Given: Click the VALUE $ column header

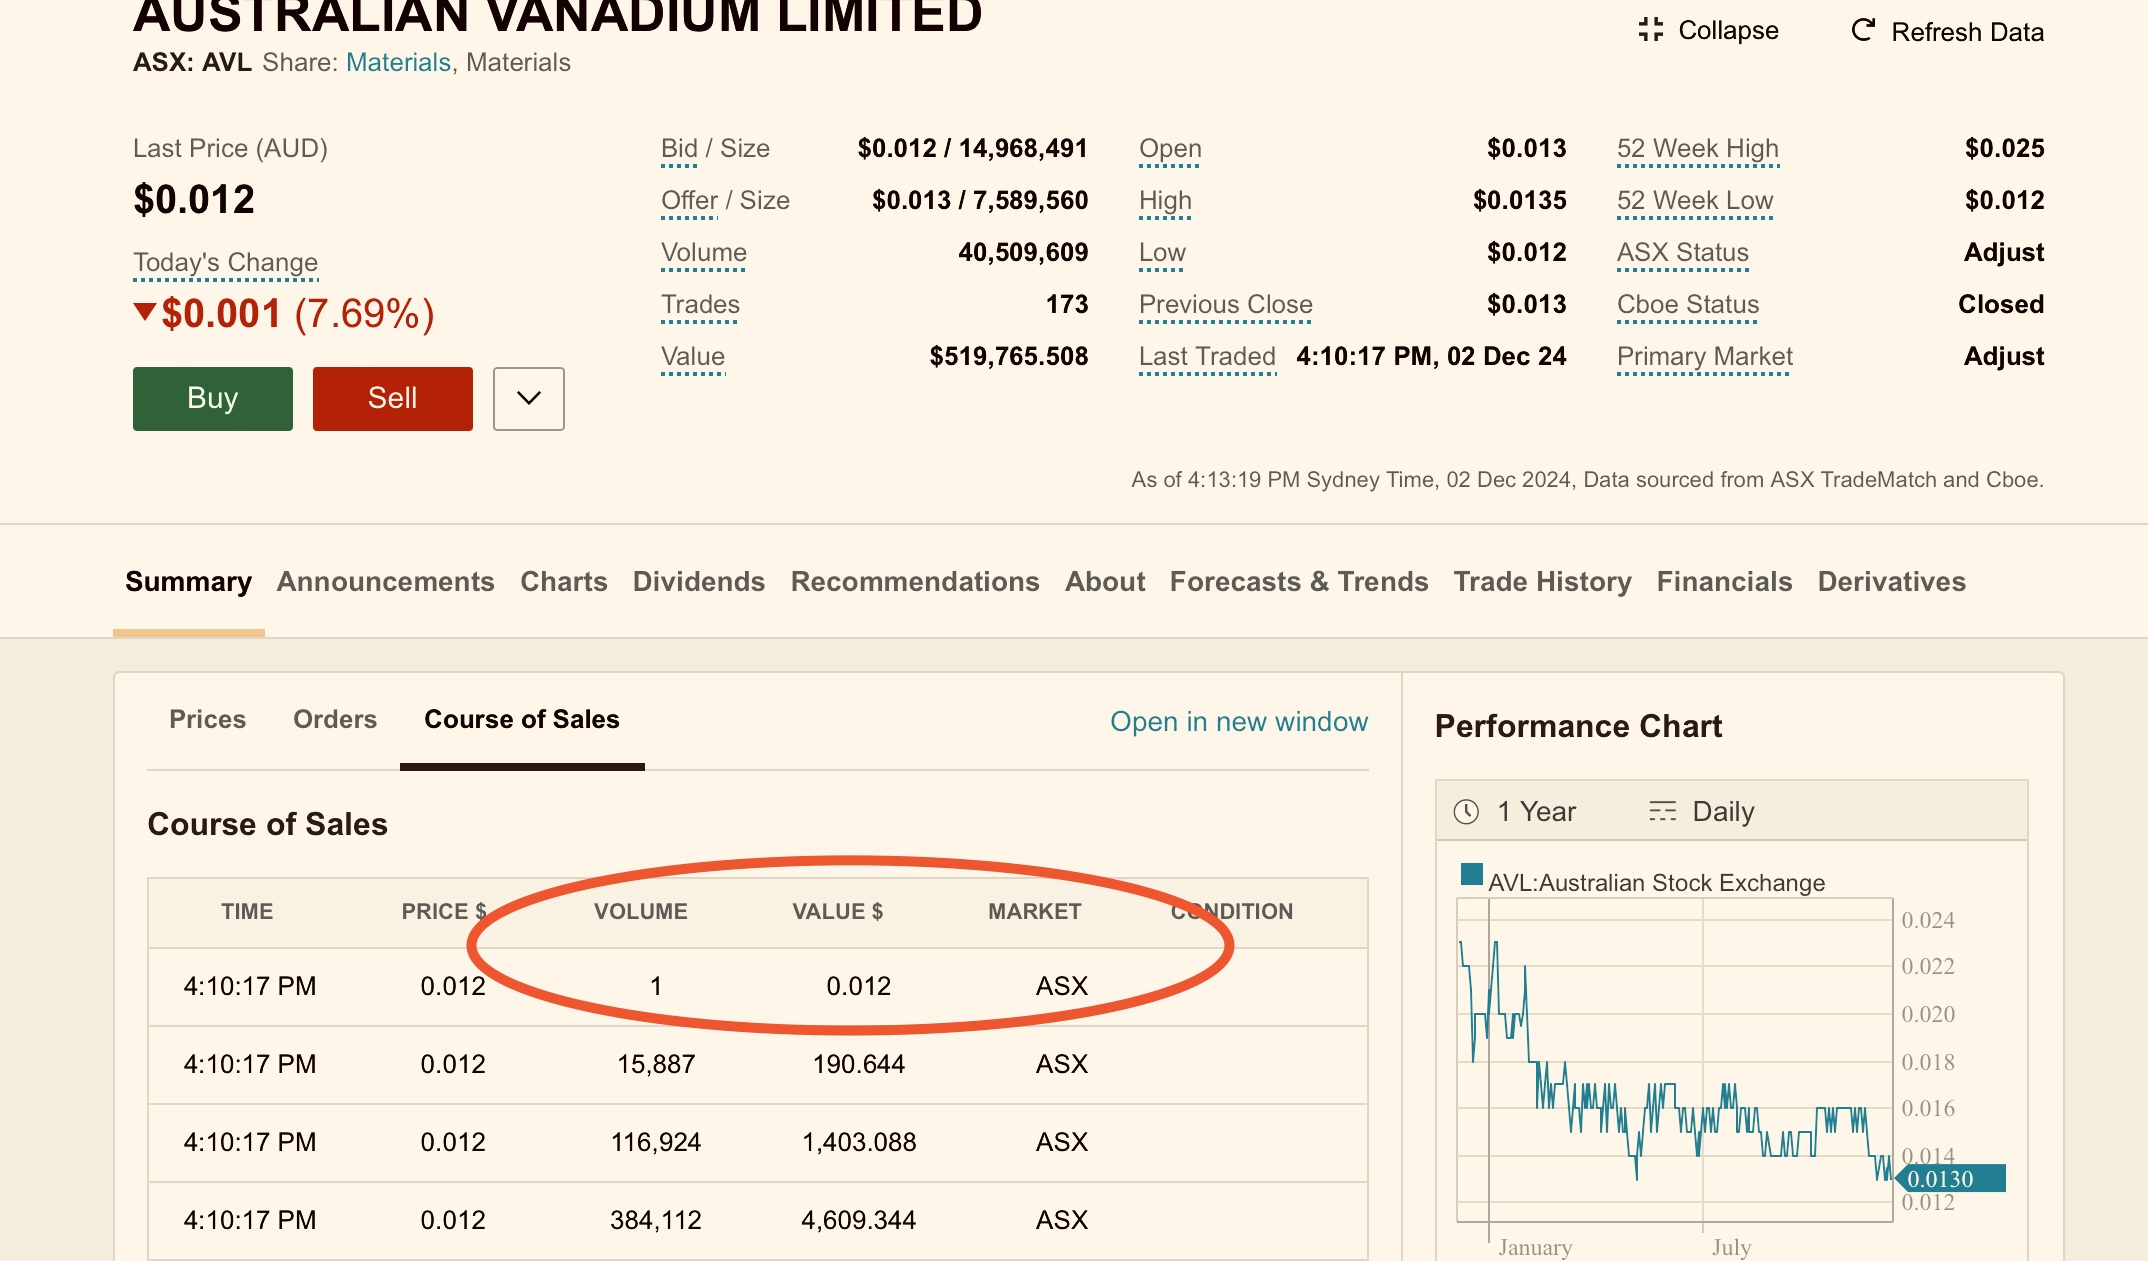Looking at the screenshot, I should click(838, 912).
